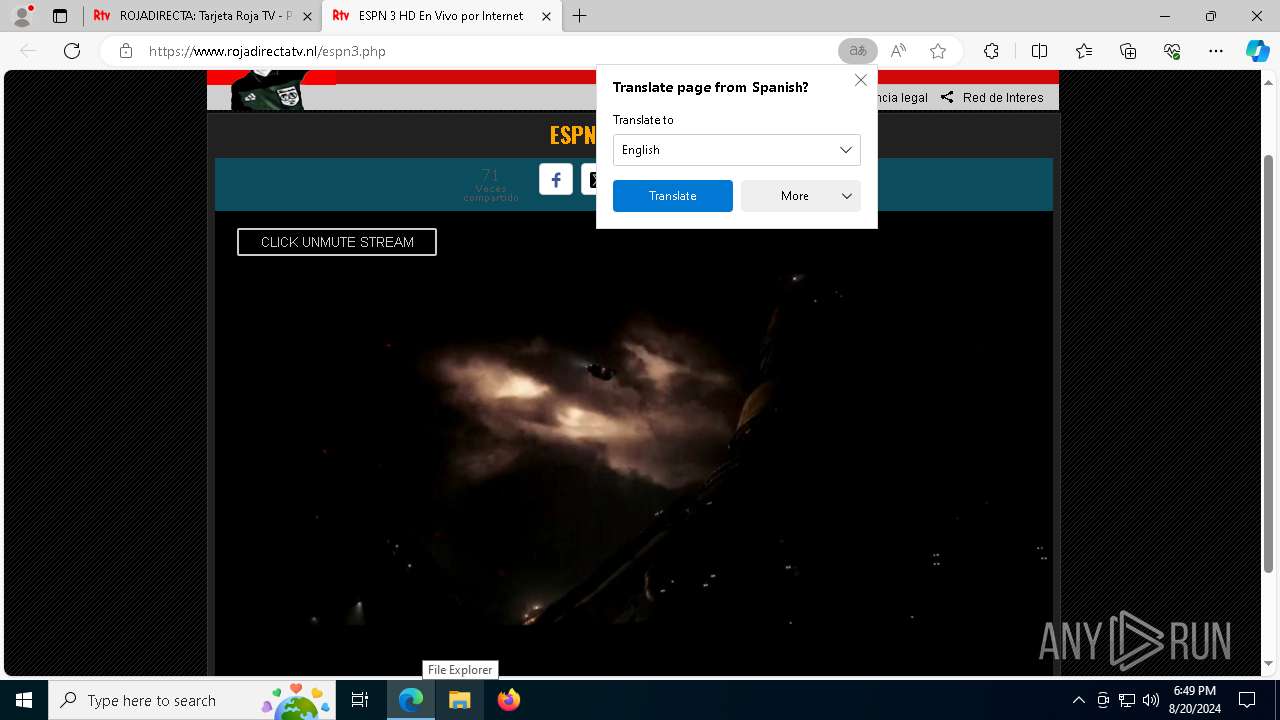
Task: Open Edge Settings and more menu
Action: pos(1216,51)
